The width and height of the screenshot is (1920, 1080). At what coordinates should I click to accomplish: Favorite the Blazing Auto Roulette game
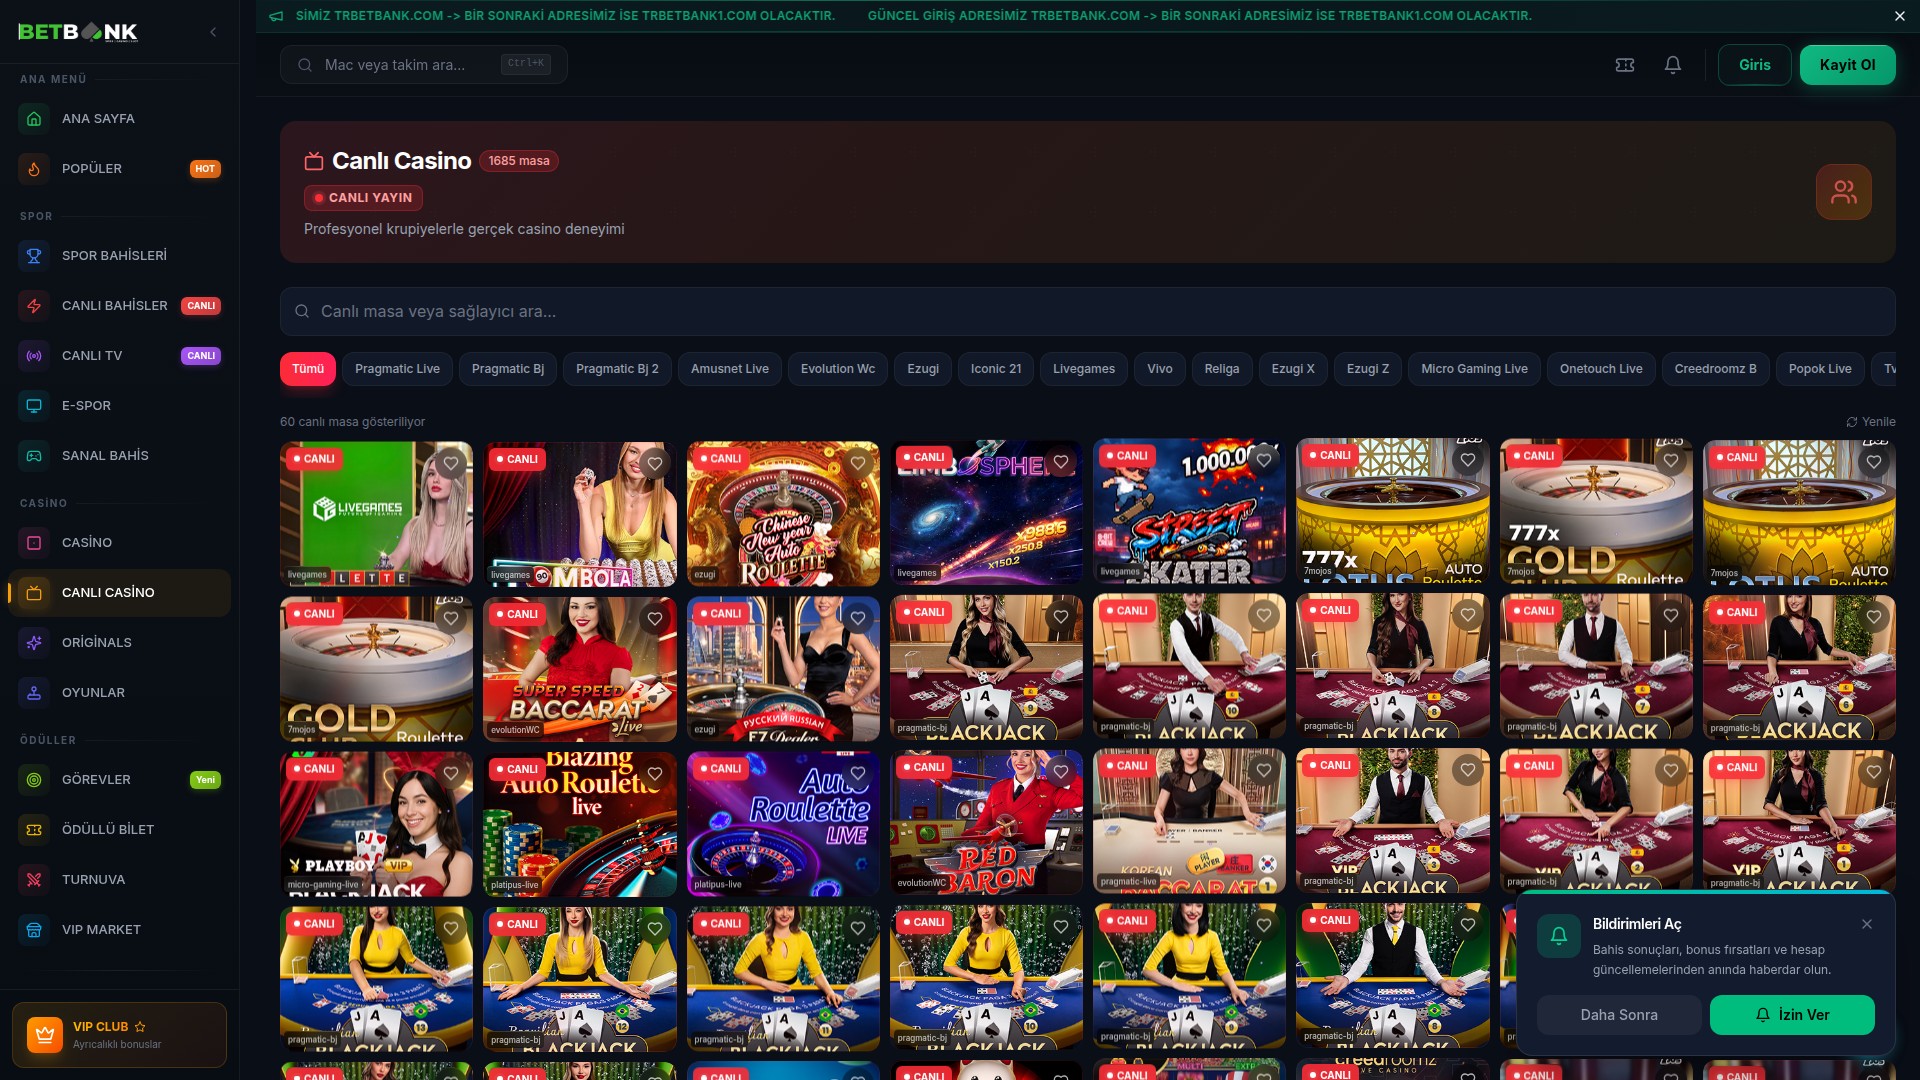(x=655, y=772)
